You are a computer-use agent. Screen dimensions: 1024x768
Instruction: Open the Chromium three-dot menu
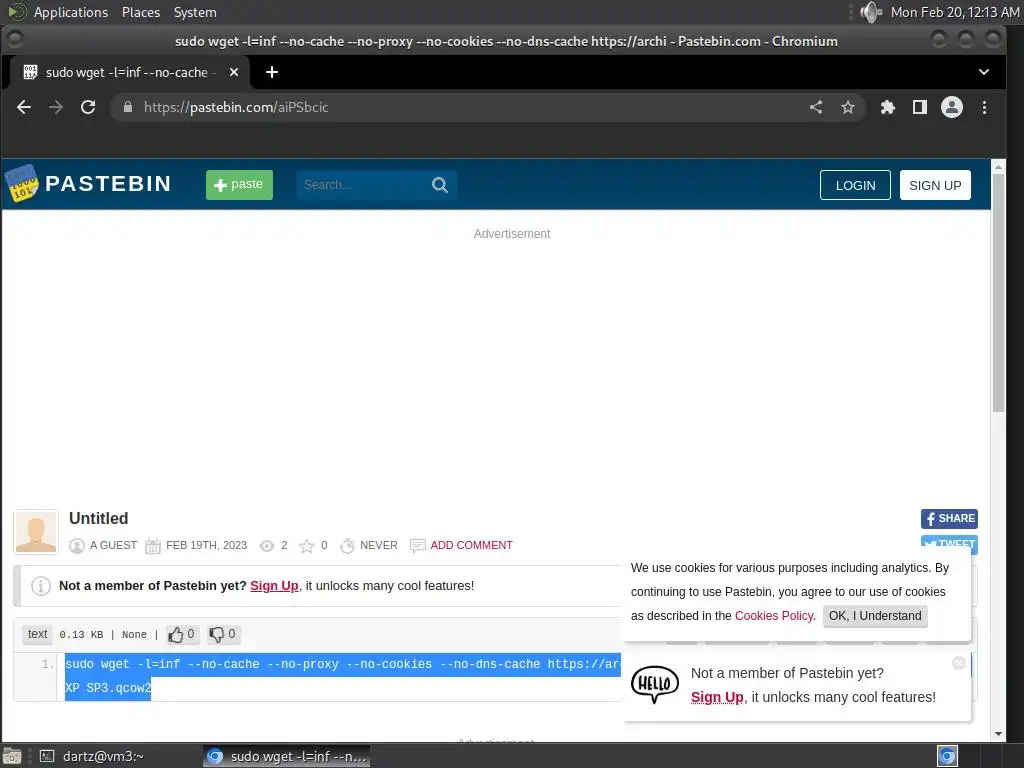984,107
